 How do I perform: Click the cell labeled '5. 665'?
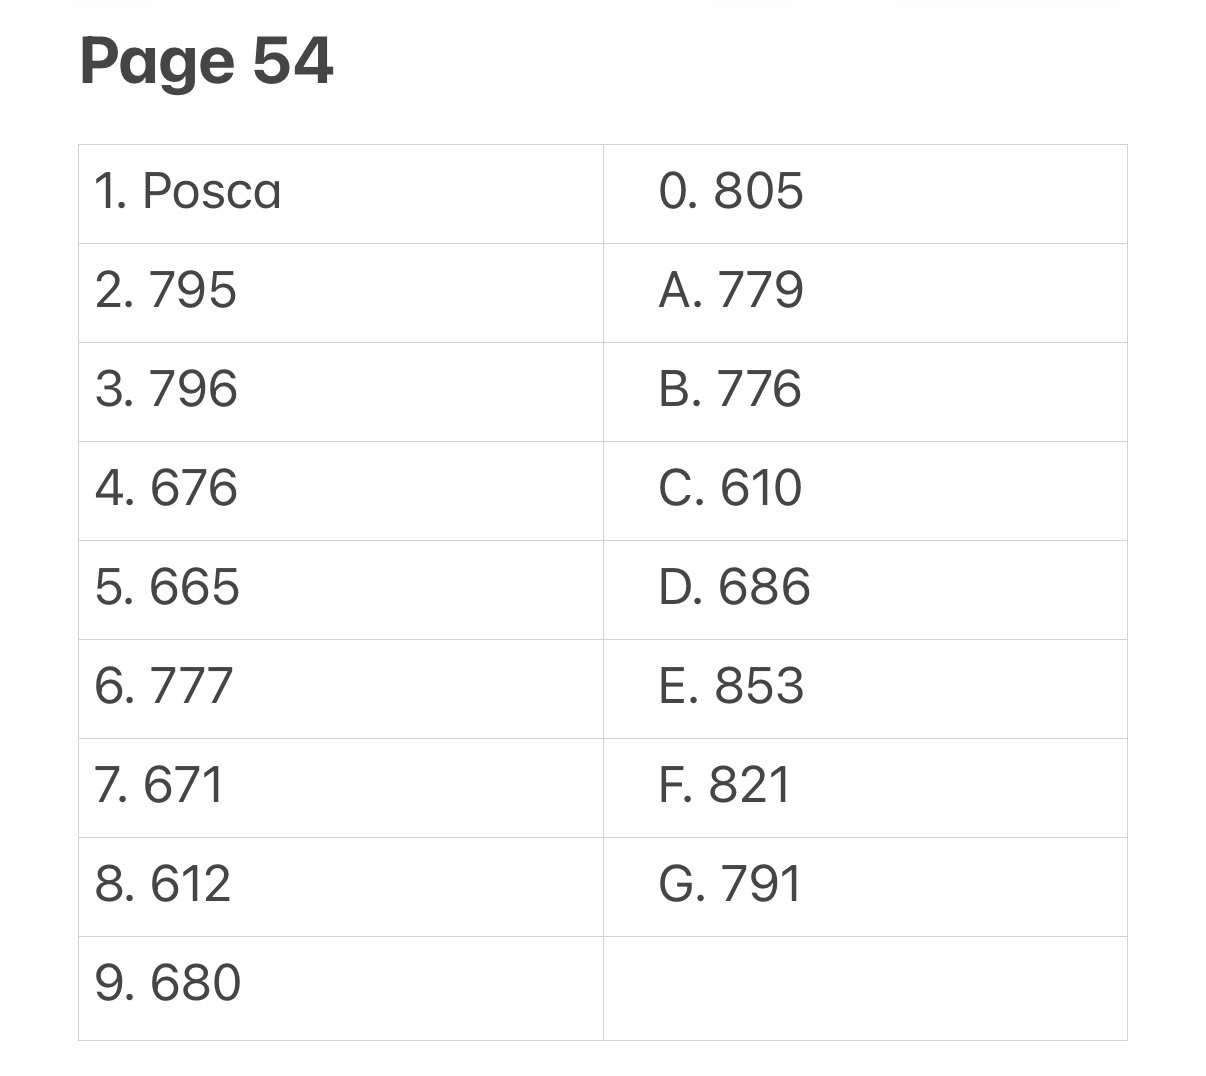tap(341, 590)
